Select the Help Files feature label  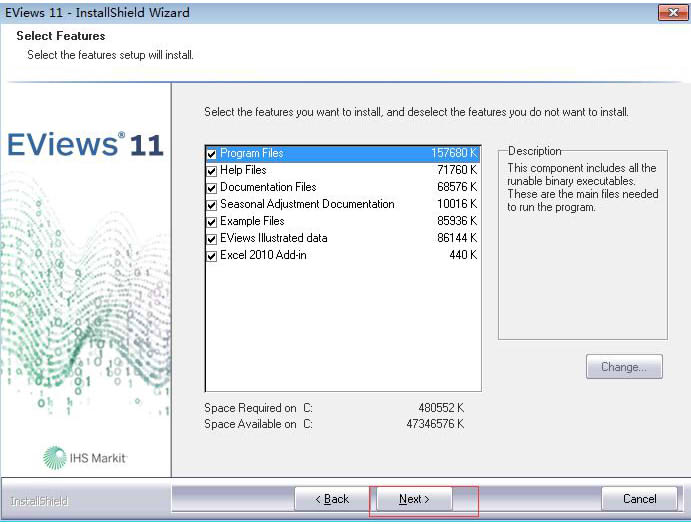coord(243,170)
